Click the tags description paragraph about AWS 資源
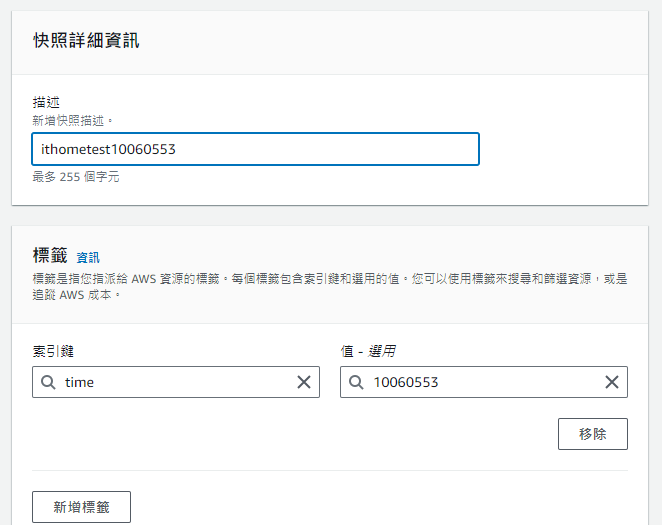662x525 pixels. point(330,287)
